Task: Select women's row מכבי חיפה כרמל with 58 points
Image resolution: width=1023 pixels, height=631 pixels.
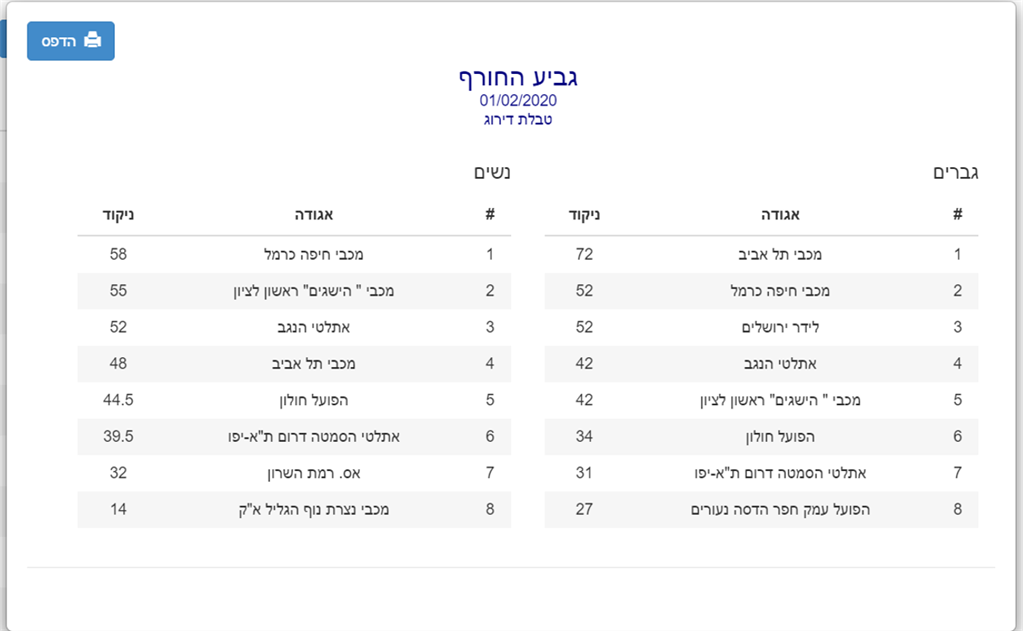Action: [294, 254]
